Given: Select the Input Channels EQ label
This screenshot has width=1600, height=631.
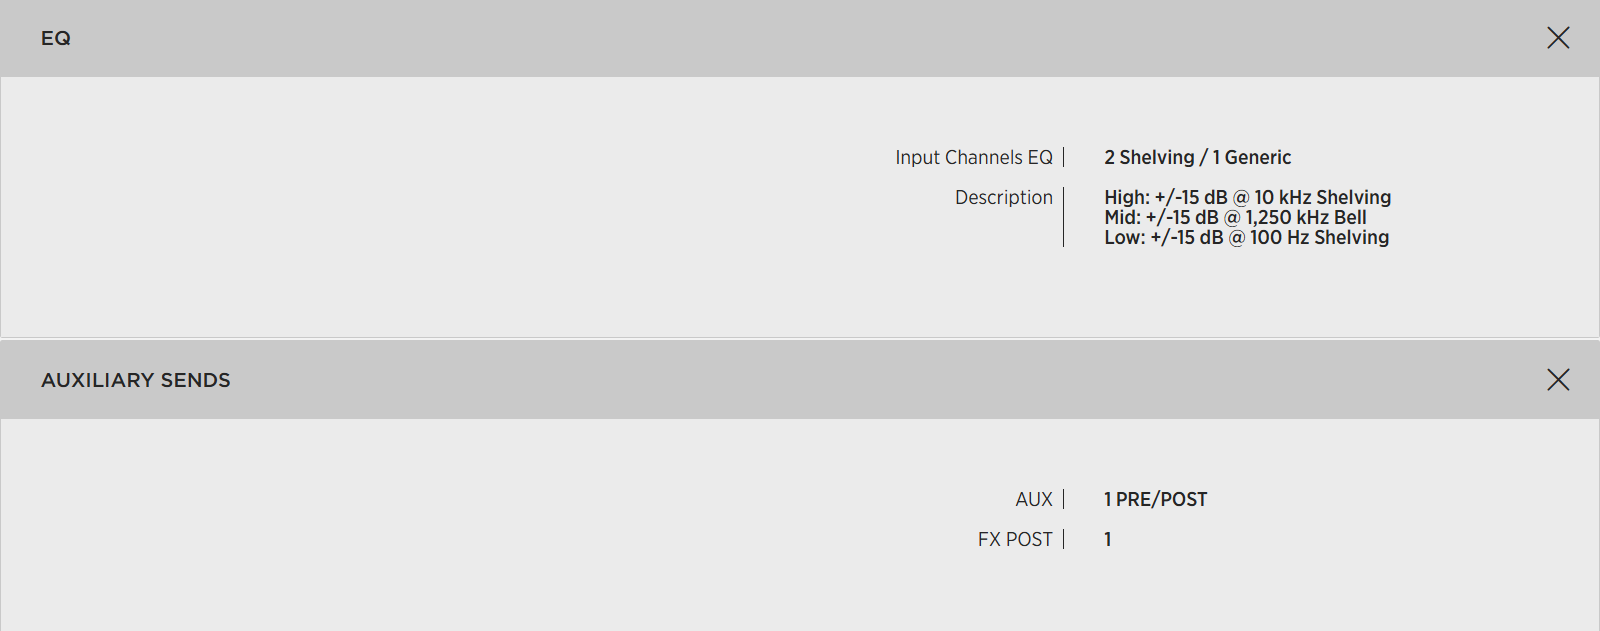Looking at the screenshot, I should coord(973,158).
